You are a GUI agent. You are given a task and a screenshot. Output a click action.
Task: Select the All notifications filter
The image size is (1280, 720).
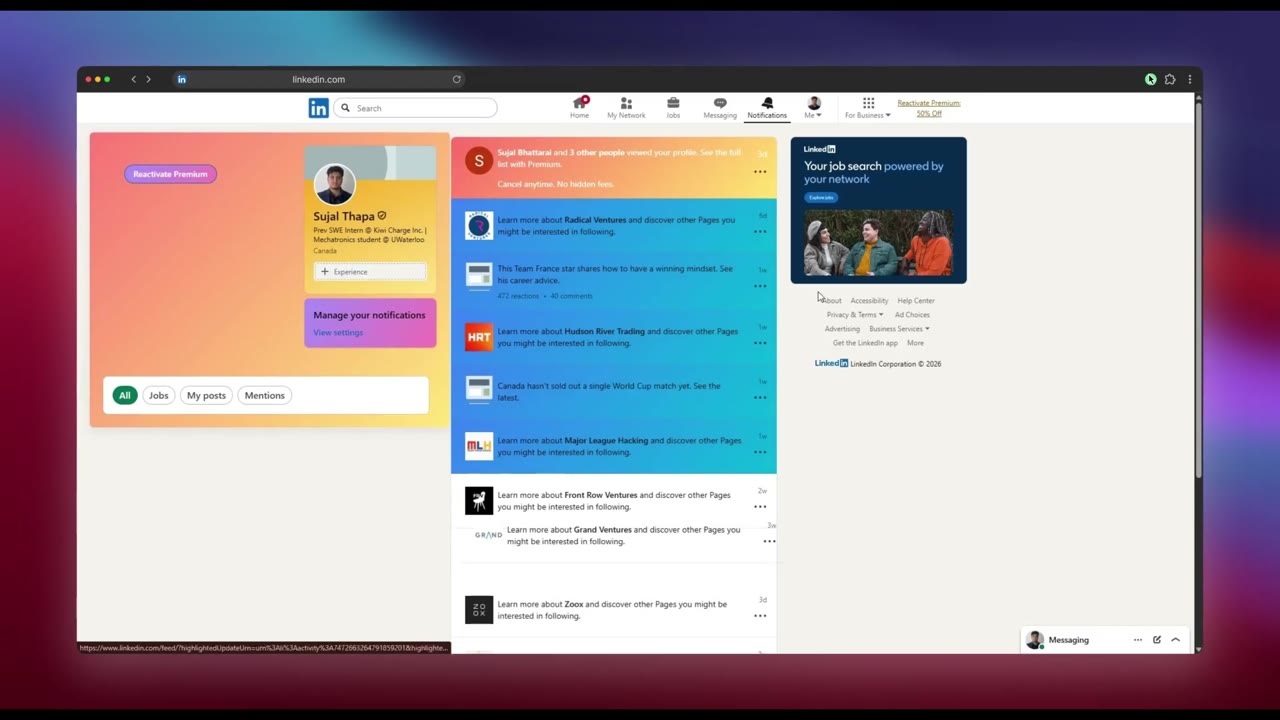click(124, 395)
